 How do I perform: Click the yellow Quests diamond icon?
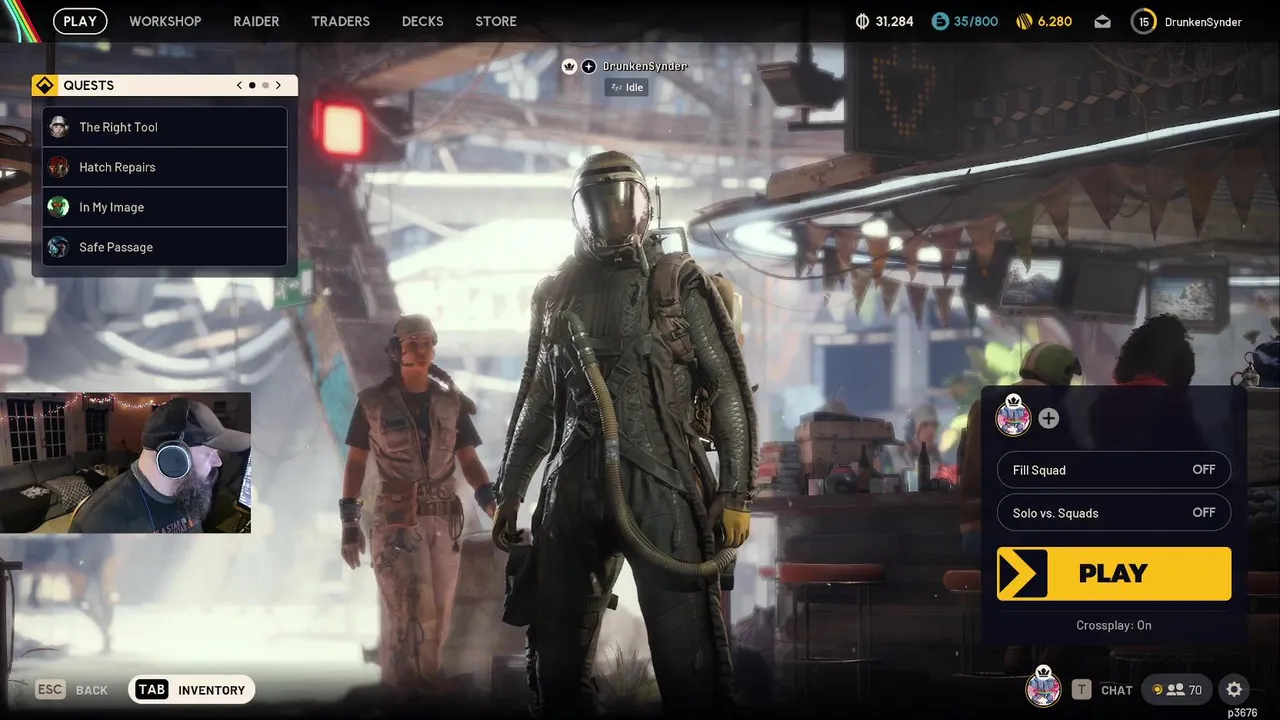click(x=44, y=85)
